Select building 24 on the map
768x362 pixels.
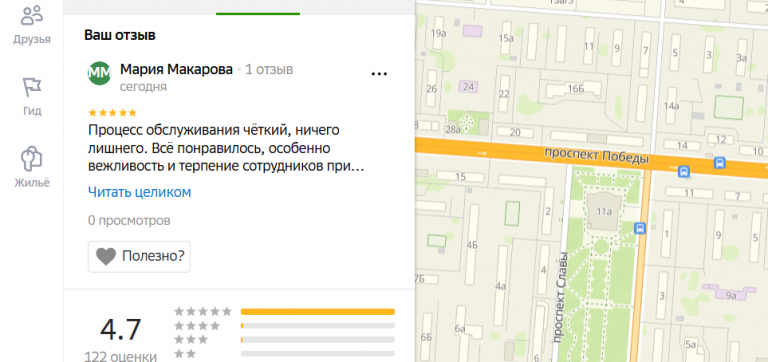(x=469, y=87)
